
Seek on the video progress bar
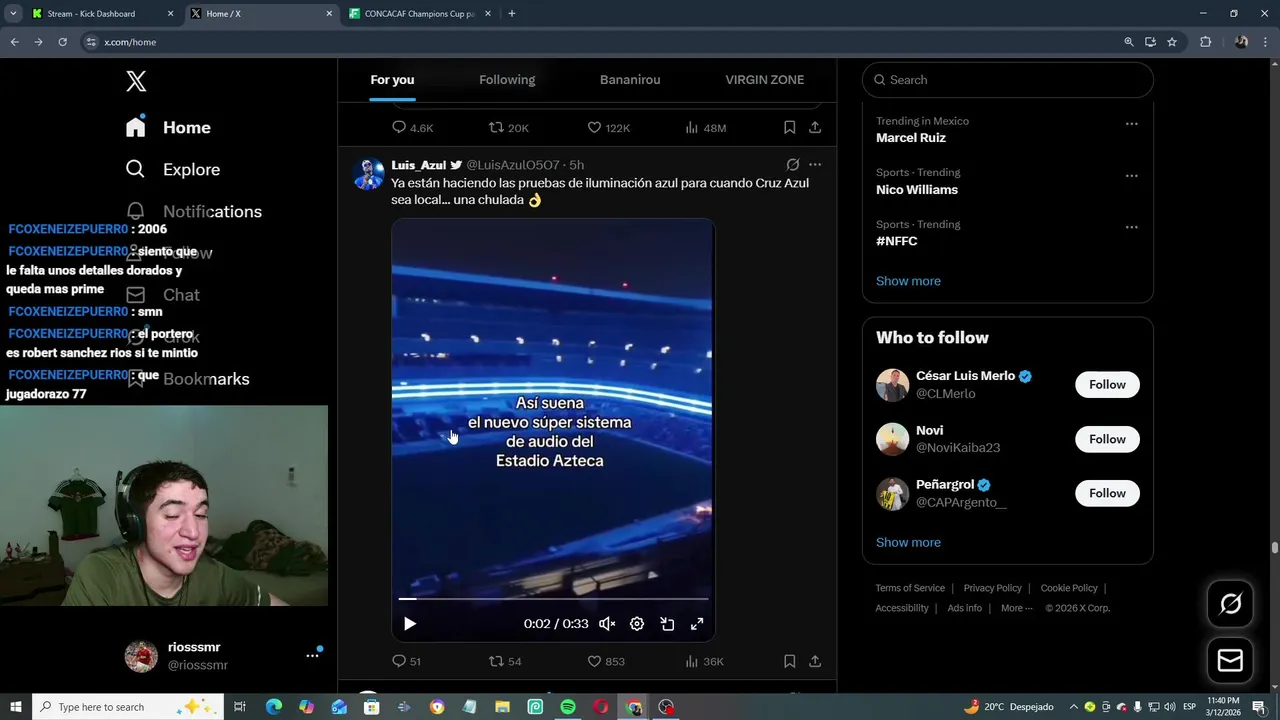[553, 599]
